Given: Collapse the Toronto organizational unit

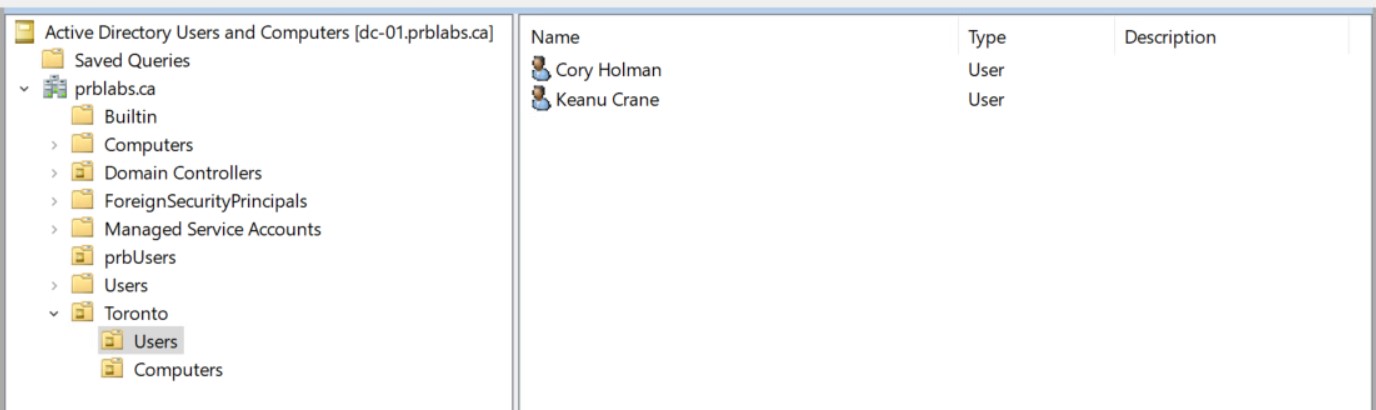Looking at the screenshot, I should (54, 313).
